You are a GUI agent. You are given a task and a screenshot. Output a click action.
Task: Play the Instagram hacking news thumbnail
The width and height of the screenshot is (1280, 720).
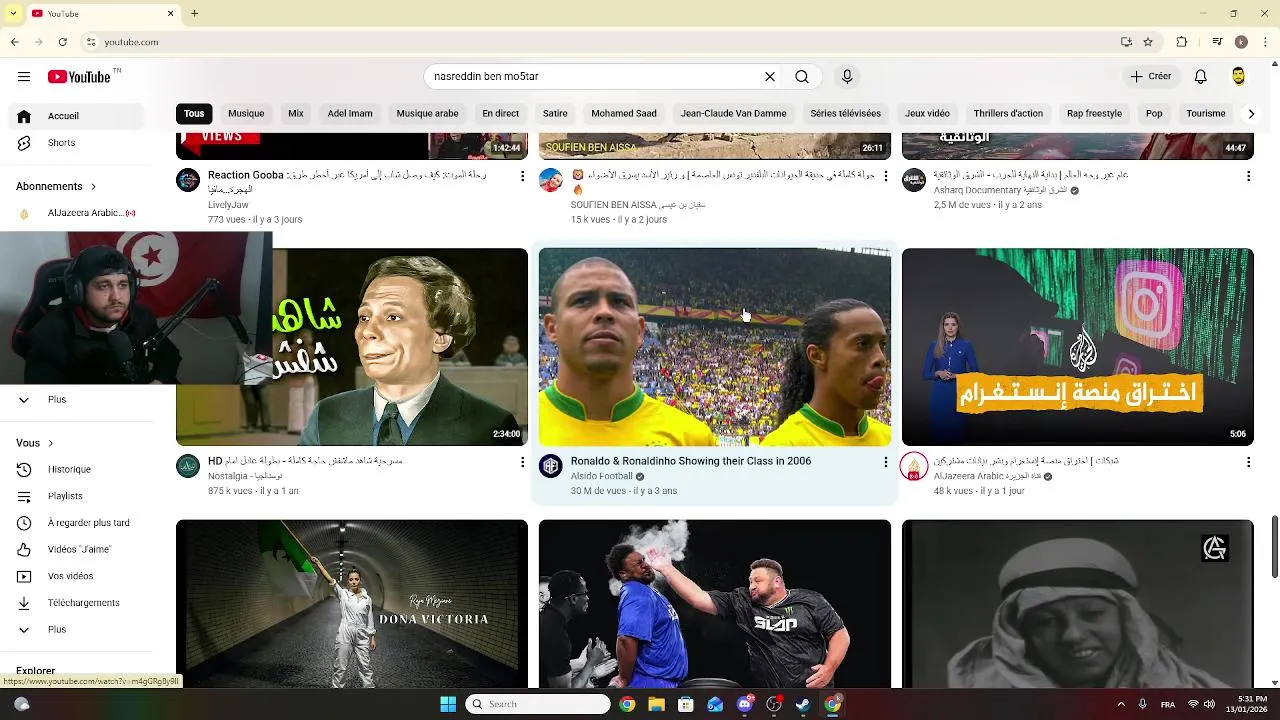(1077, 347)
